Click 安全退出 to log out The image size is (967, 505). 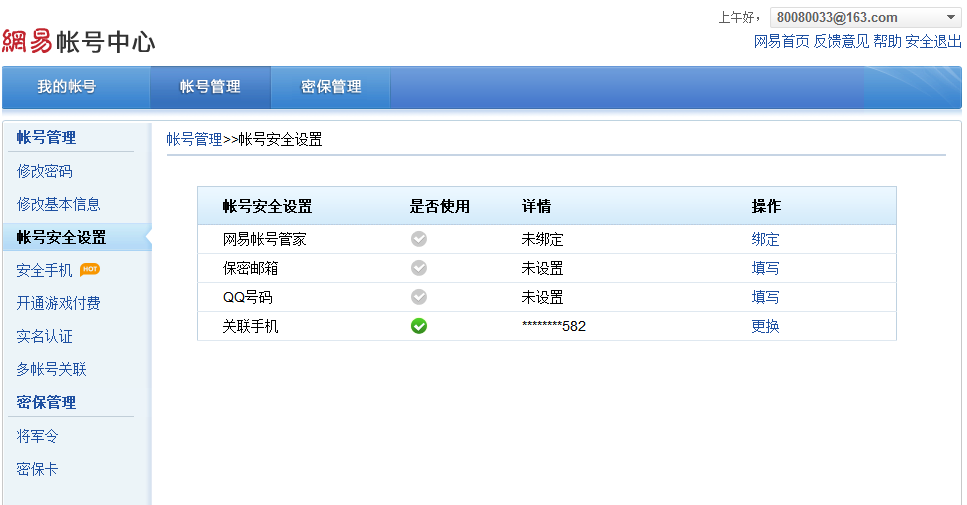[x=933, y=41]
